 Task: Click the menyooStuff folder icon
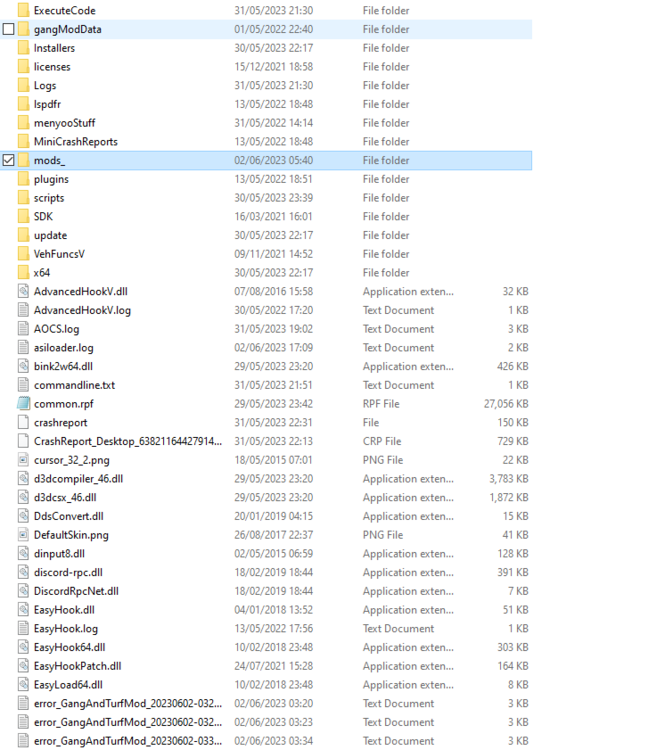[x=23, y=123]
